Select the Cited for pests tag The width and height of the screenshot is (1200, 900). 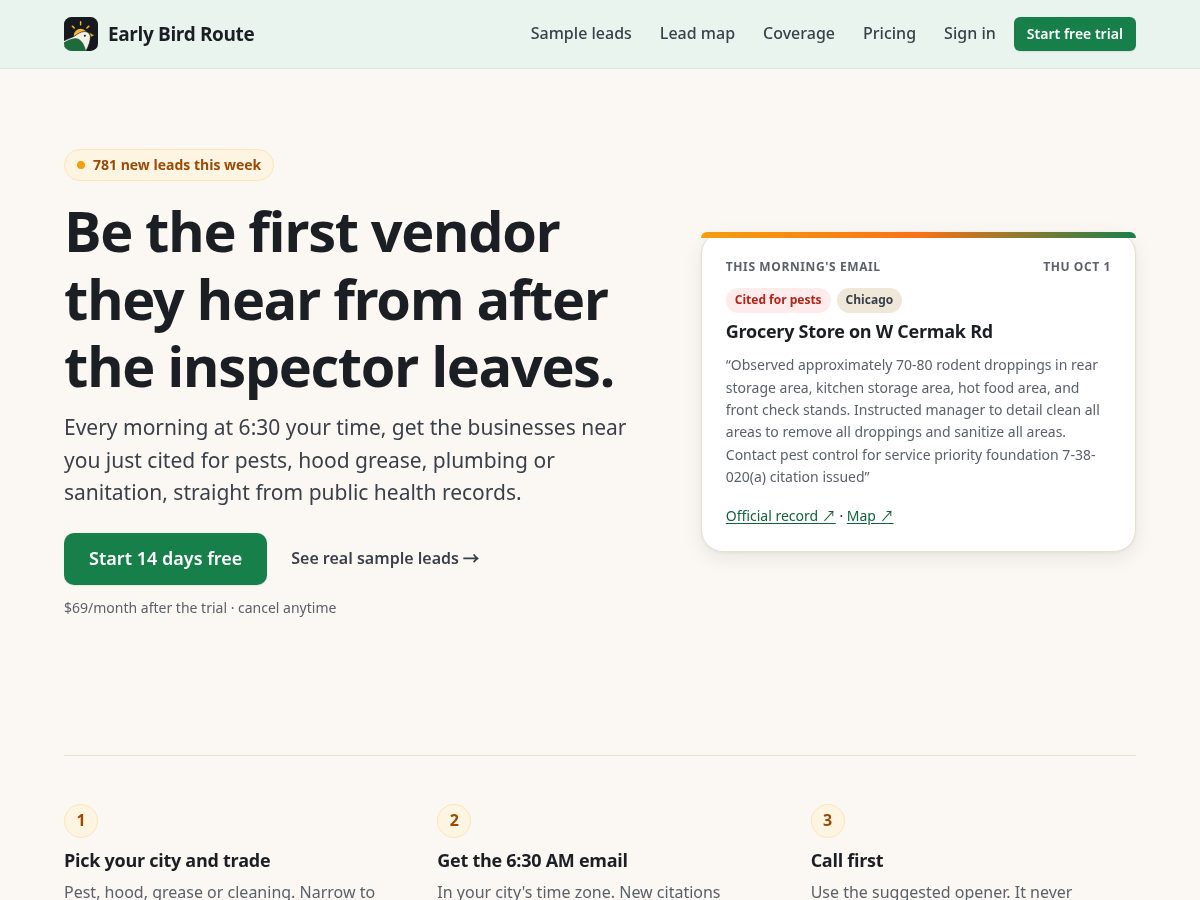coord(778,300)
